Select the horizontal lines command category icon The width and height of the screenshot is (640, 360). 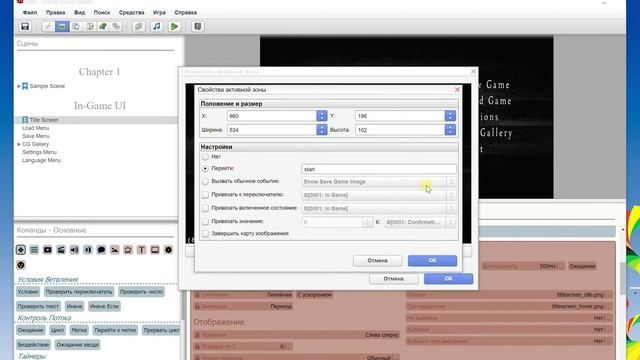tap(34, 250)
